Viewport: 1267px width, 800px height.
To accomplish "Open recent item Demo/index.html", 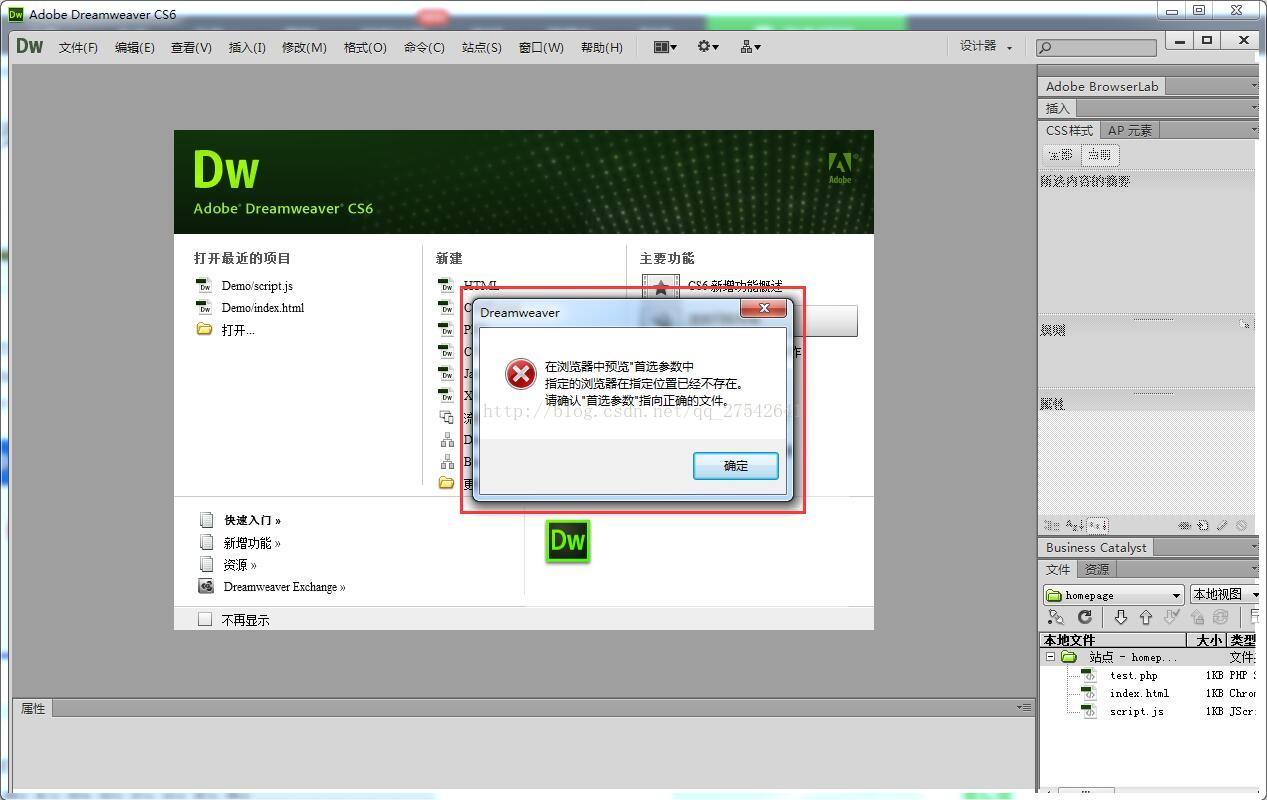I will tap(263, 308).
